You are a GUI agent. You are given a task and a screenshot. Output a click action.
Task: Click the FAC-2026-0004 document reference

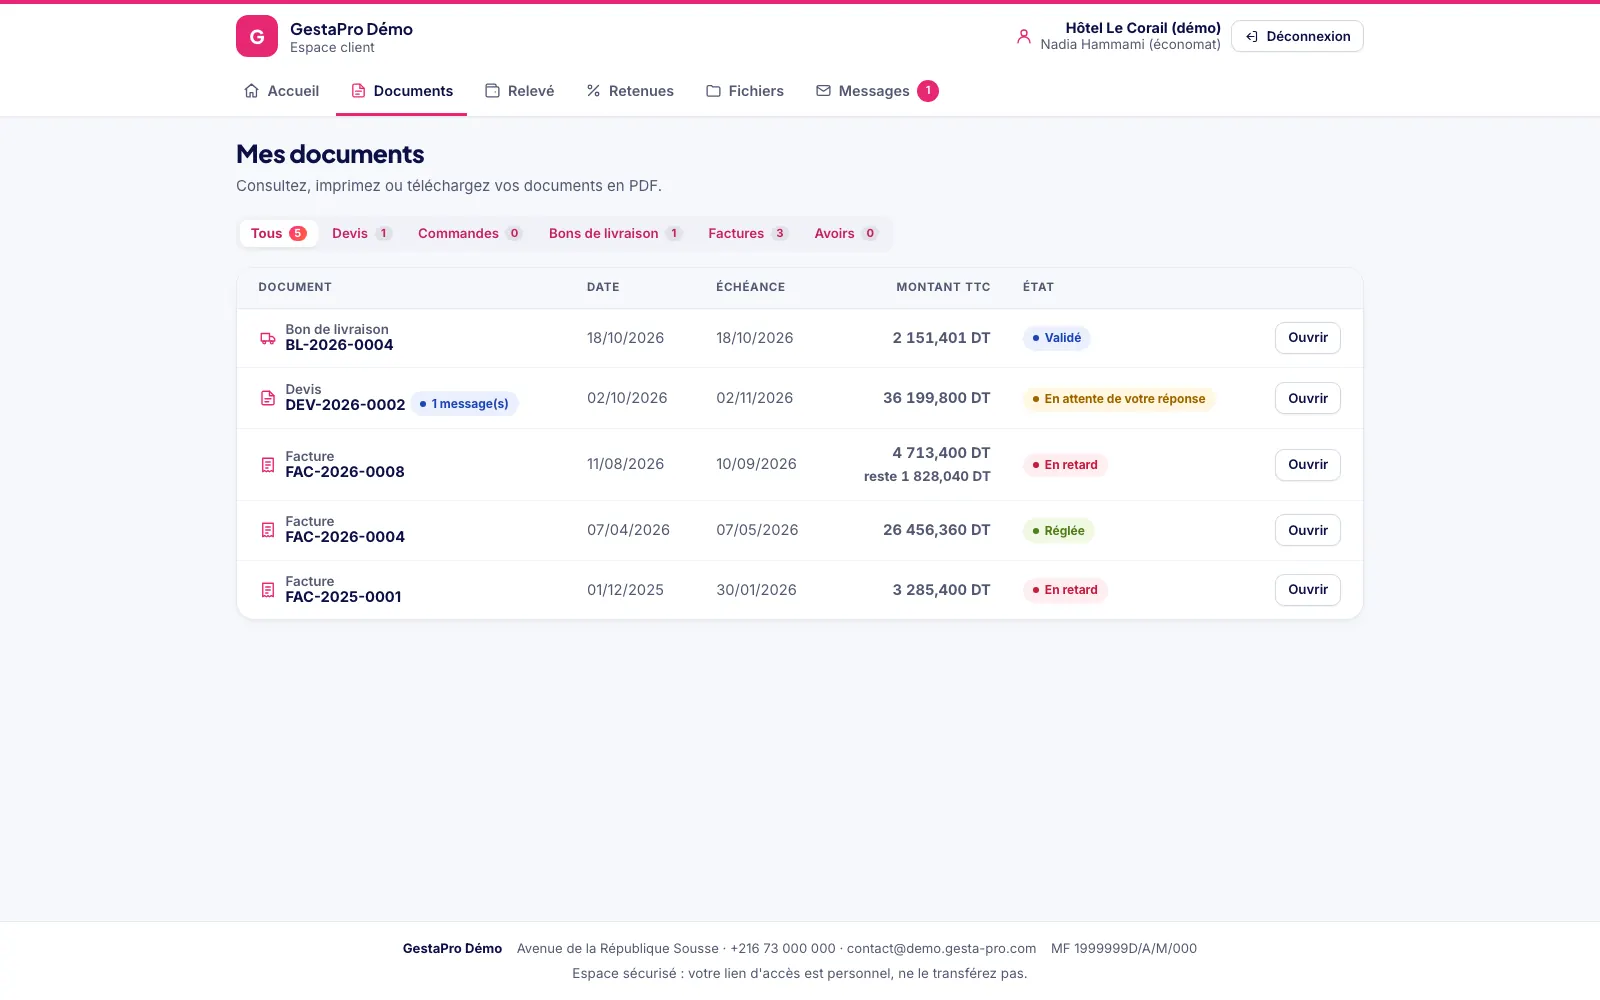coord(345,537)
